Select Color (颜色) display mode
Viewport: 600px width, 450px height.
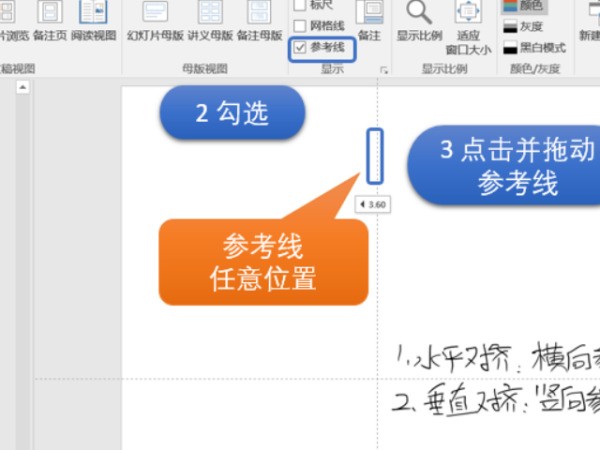click(x=523, y=6)
